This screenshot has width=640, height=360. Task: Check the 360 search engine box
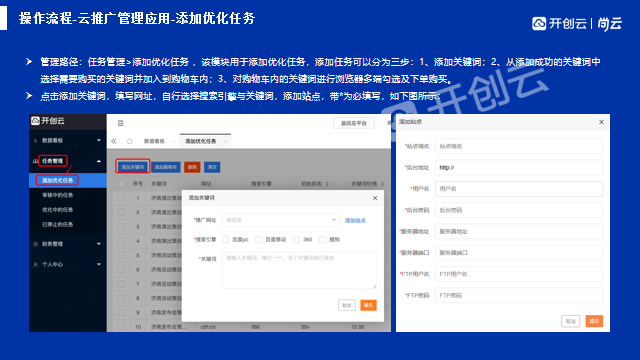tap(296, 240)
